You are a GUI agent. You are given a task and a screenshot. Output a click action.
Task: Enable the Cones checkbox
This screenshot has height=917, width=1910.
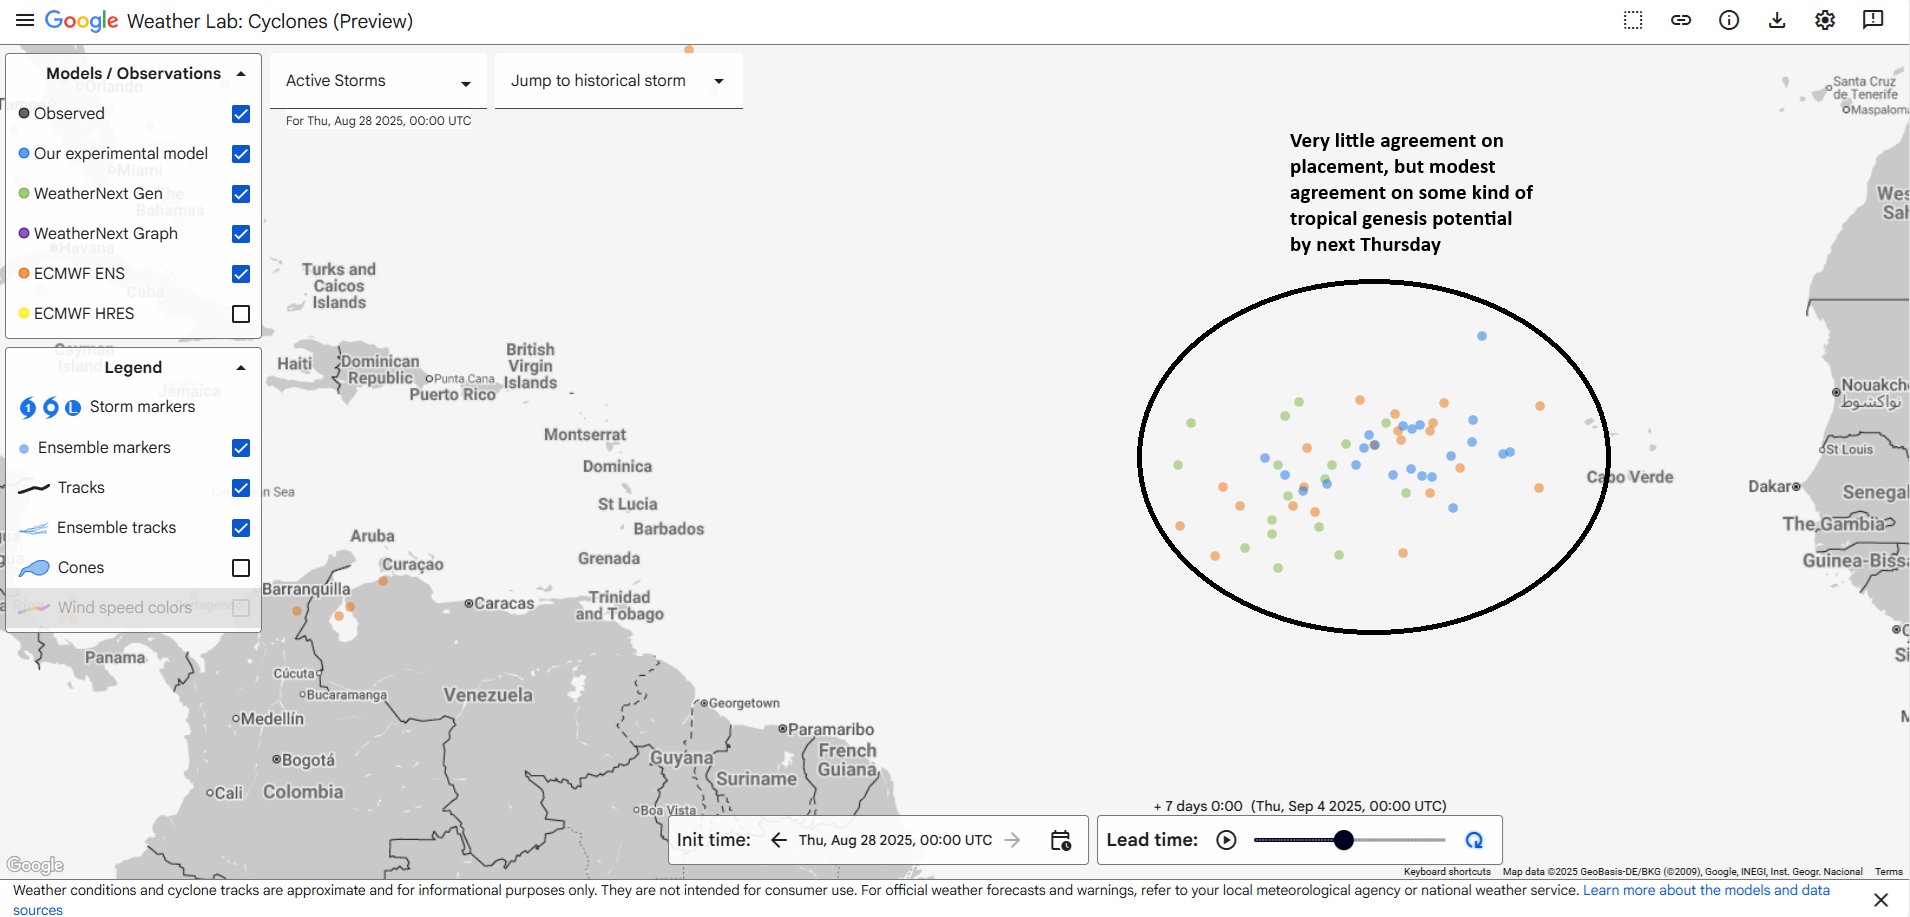click(241, 568)
